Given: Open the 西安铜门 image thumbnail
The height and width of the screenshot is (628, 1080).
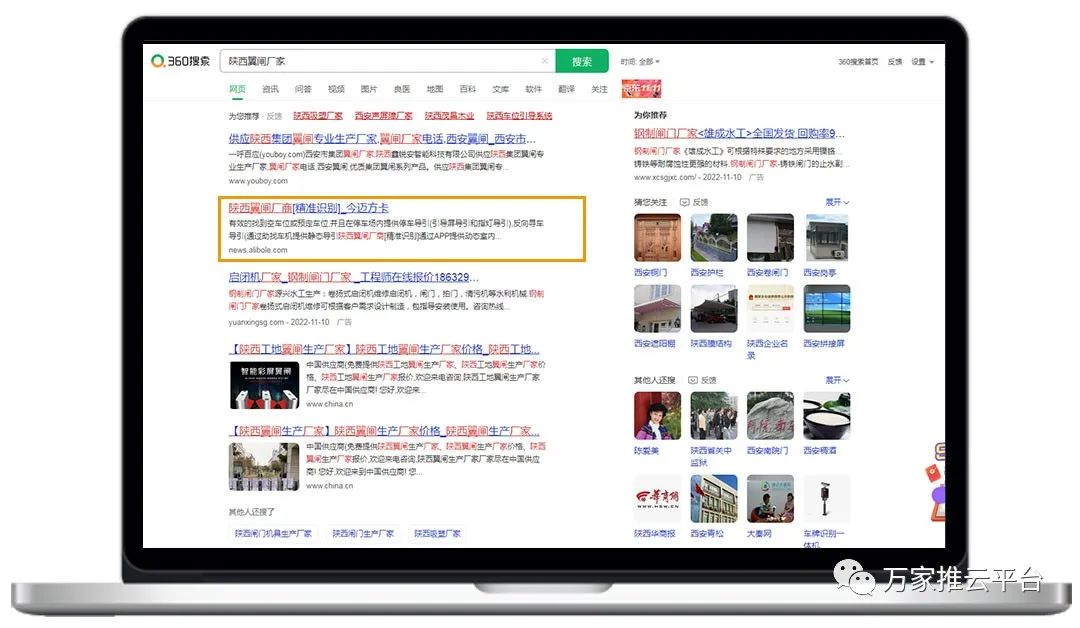Looking at the screenshot, I should (x=657, y=237).
